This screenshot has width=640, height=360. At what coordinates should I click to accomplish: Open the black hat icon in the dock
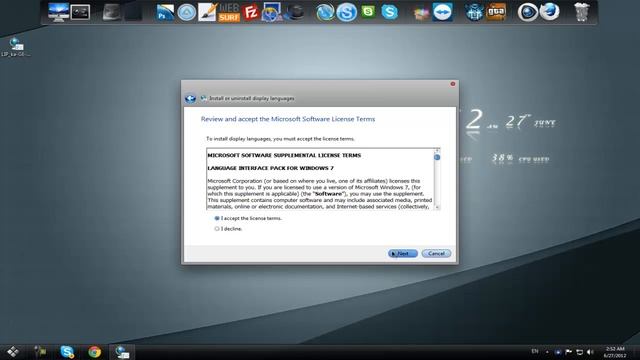pyautogui.click(x=294, y=12)
